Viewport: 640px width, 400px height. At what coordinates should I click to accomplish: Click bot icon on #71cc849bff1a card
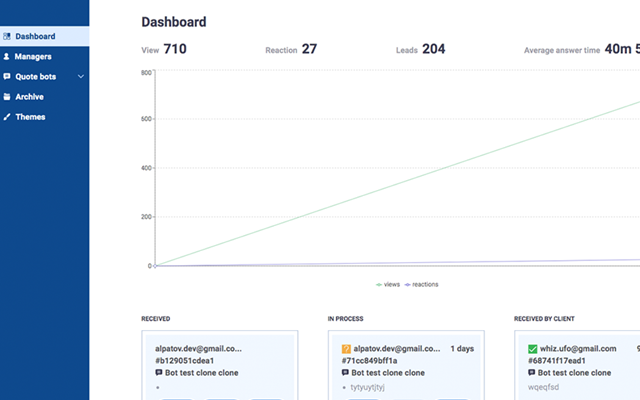345,373
